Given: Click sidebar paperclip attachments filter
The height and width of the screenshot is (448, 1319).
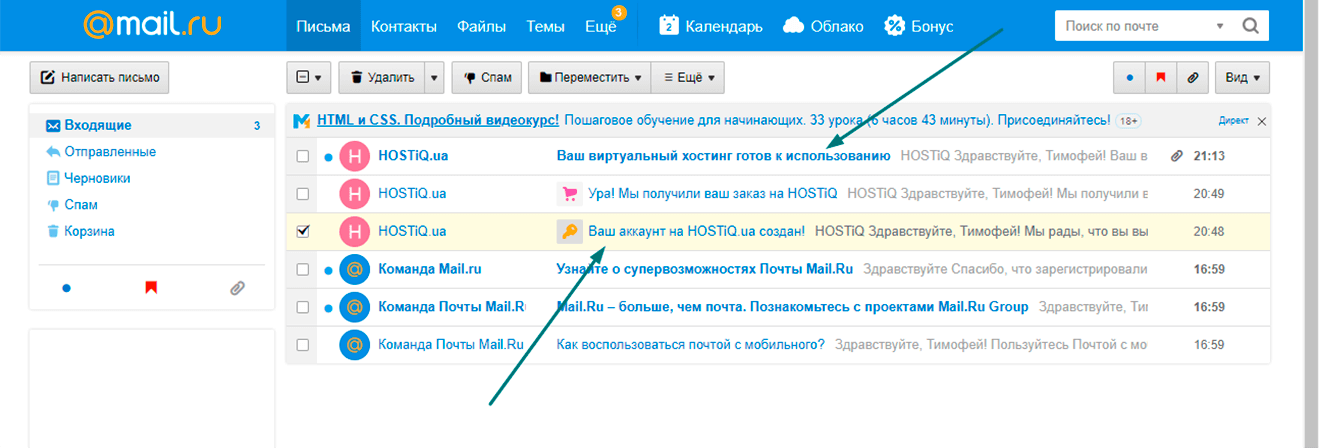Looking at the screenshot, I should pos(237,288).
